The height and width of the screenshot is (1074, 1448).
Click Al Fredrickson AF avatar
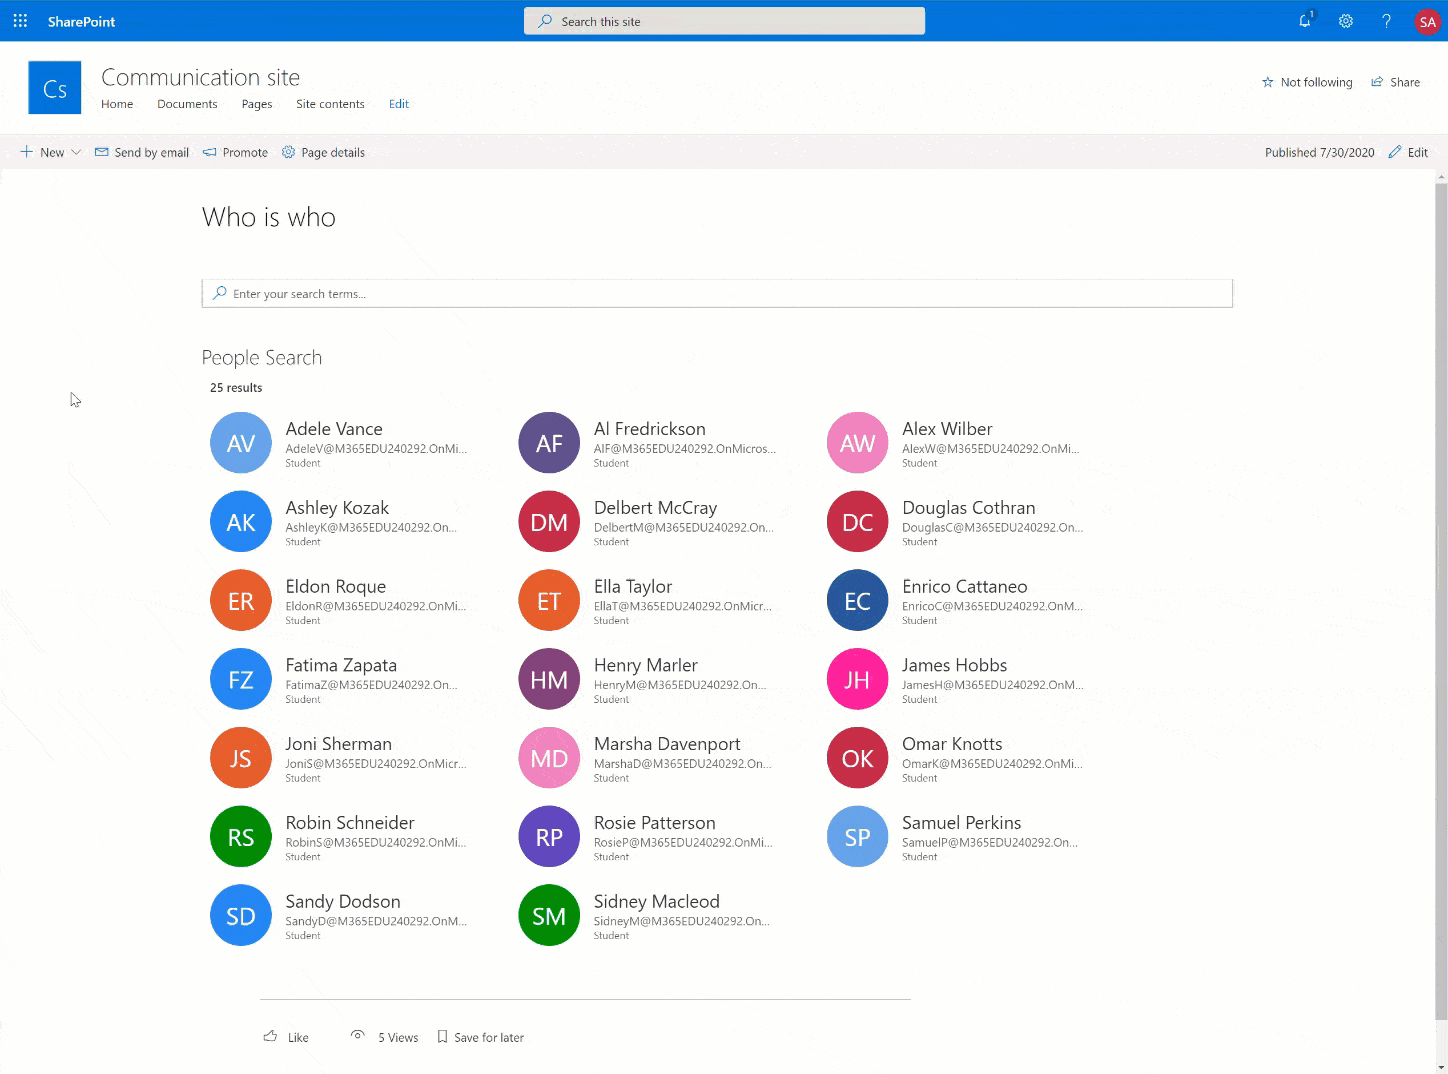[x=549, y=443]
